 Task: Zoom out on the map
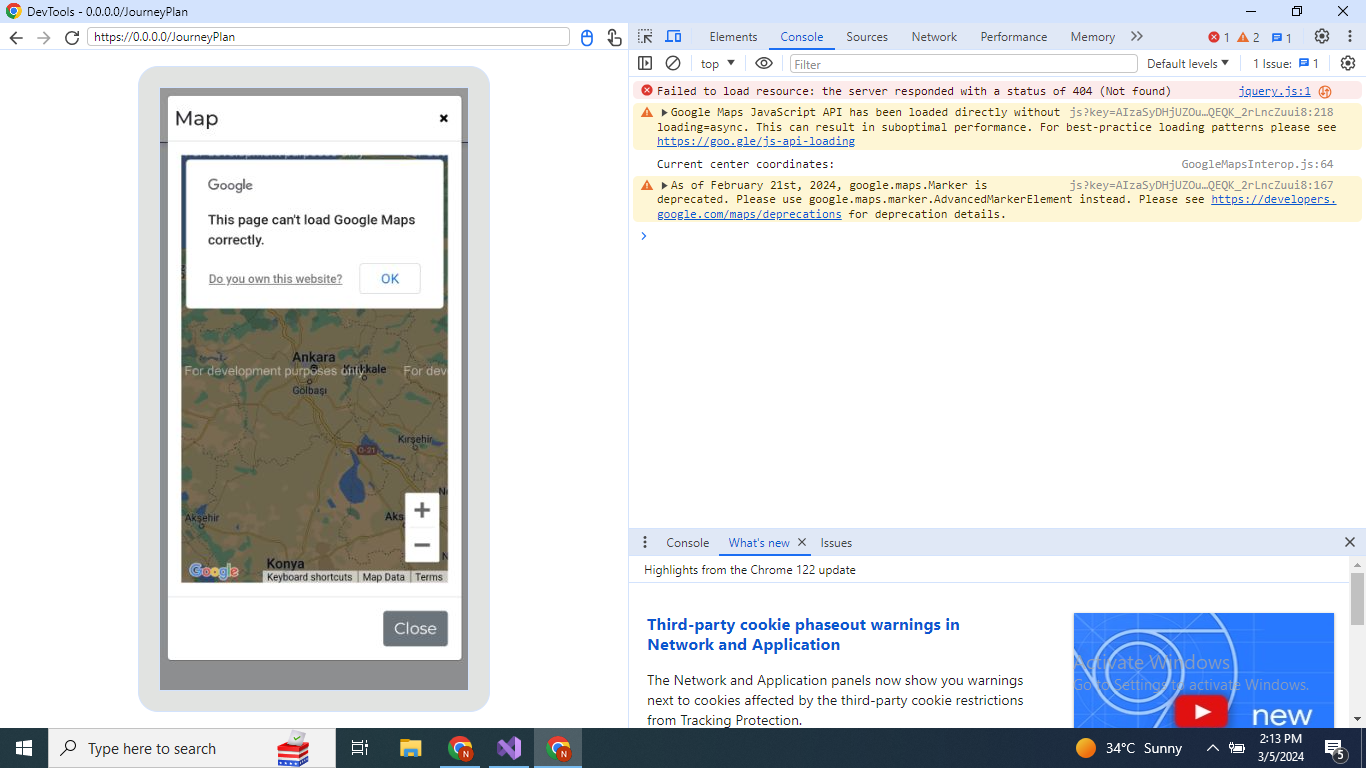(x=422, y=545)
